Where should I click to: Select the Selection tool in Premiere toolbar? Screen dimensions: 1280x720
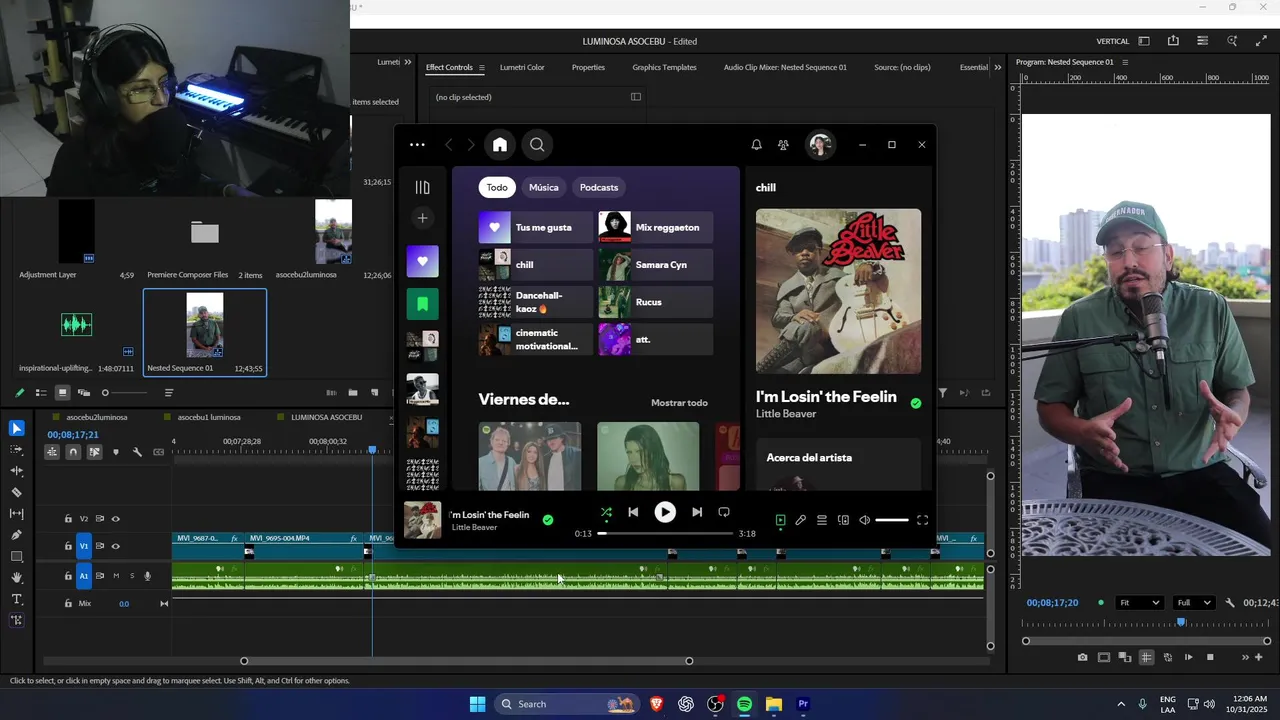(17, 428)
